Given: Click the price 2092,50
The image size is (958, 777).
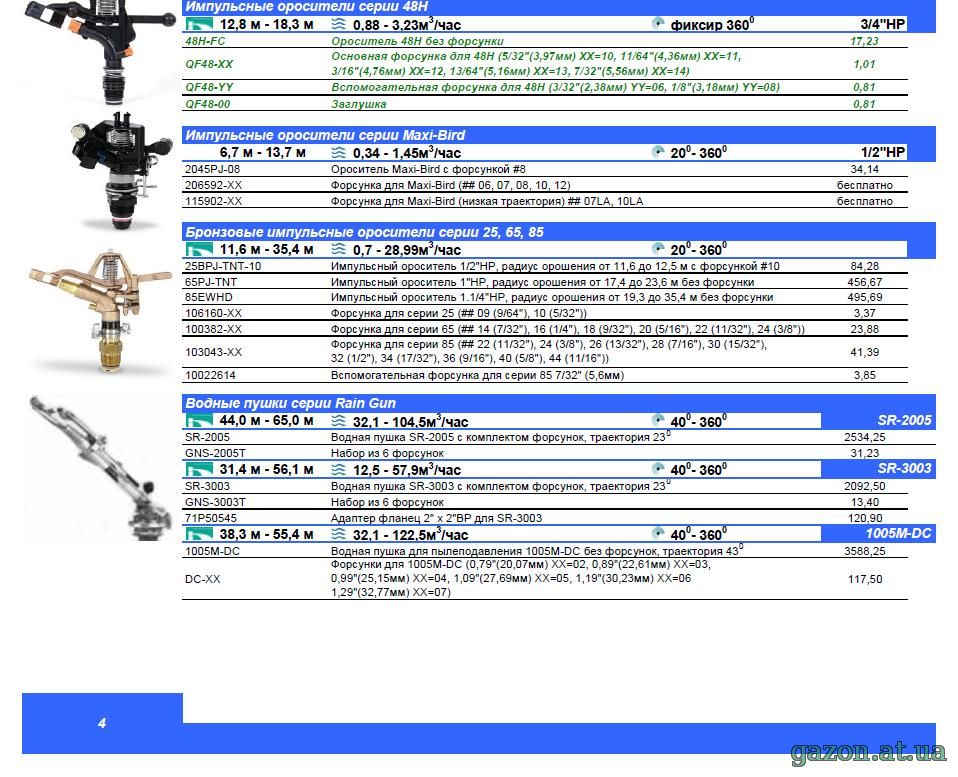Looking at the screenshot, I should [865, 486].
